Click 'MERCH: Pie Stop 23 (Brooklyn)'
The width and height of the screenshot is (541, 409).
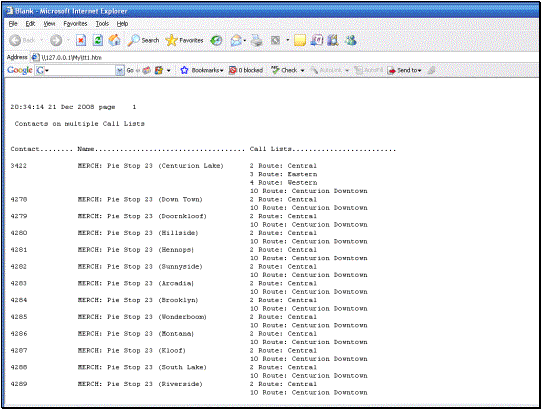pyautogui.click(x=138, y=300)
